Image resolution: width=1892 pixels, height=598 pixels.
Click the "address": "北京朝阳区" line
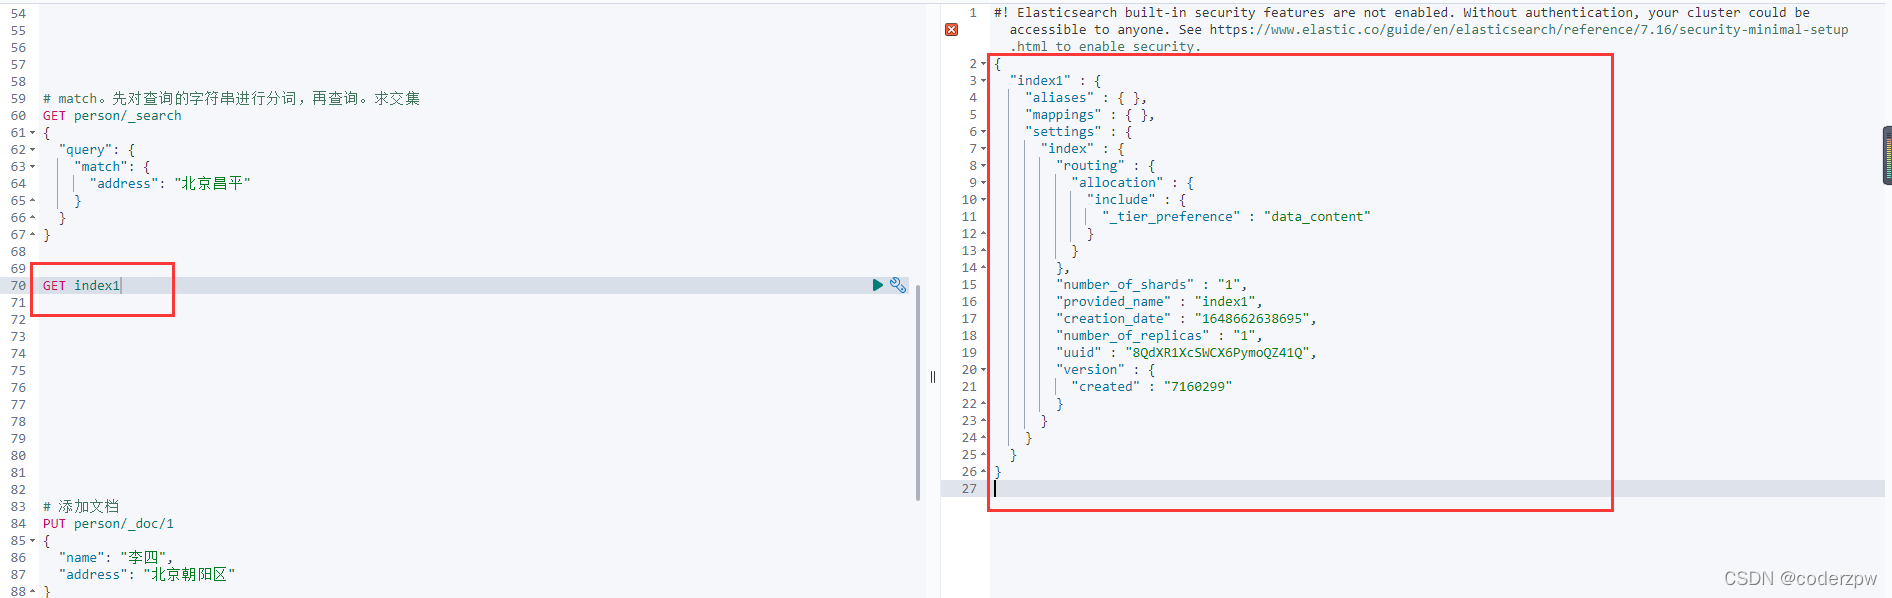coord(147,575)
